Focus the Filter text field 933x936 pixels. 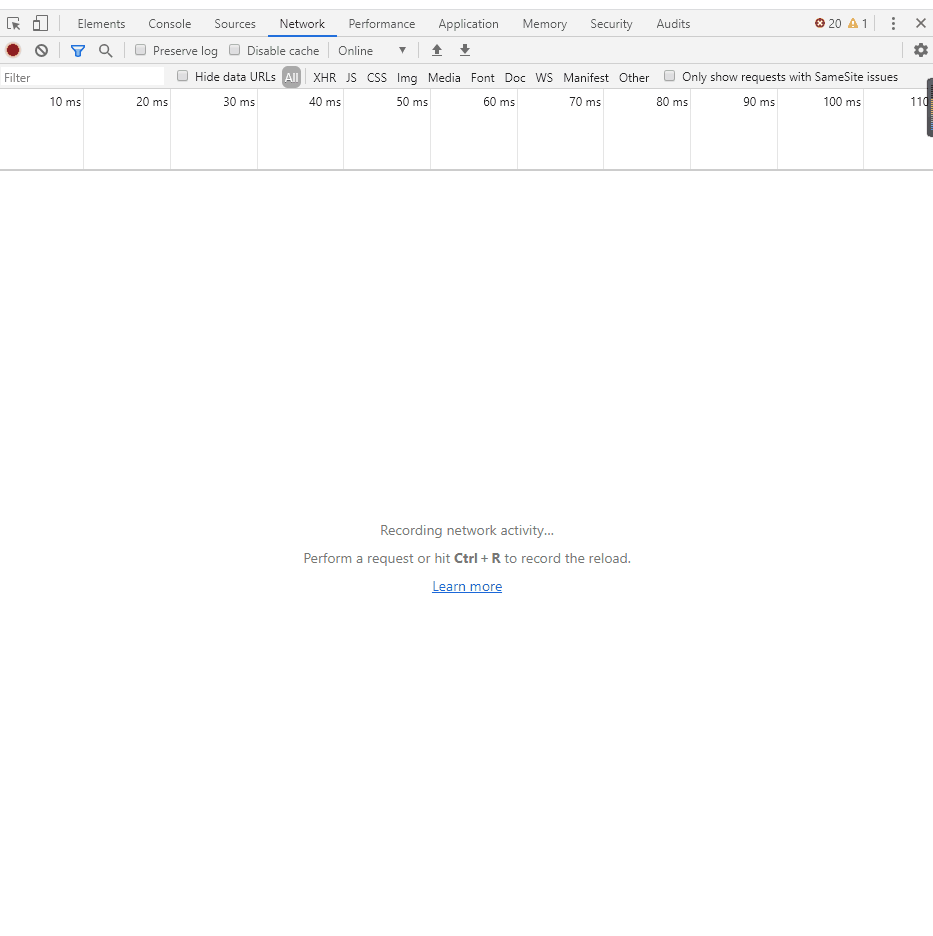click(82, 78)
